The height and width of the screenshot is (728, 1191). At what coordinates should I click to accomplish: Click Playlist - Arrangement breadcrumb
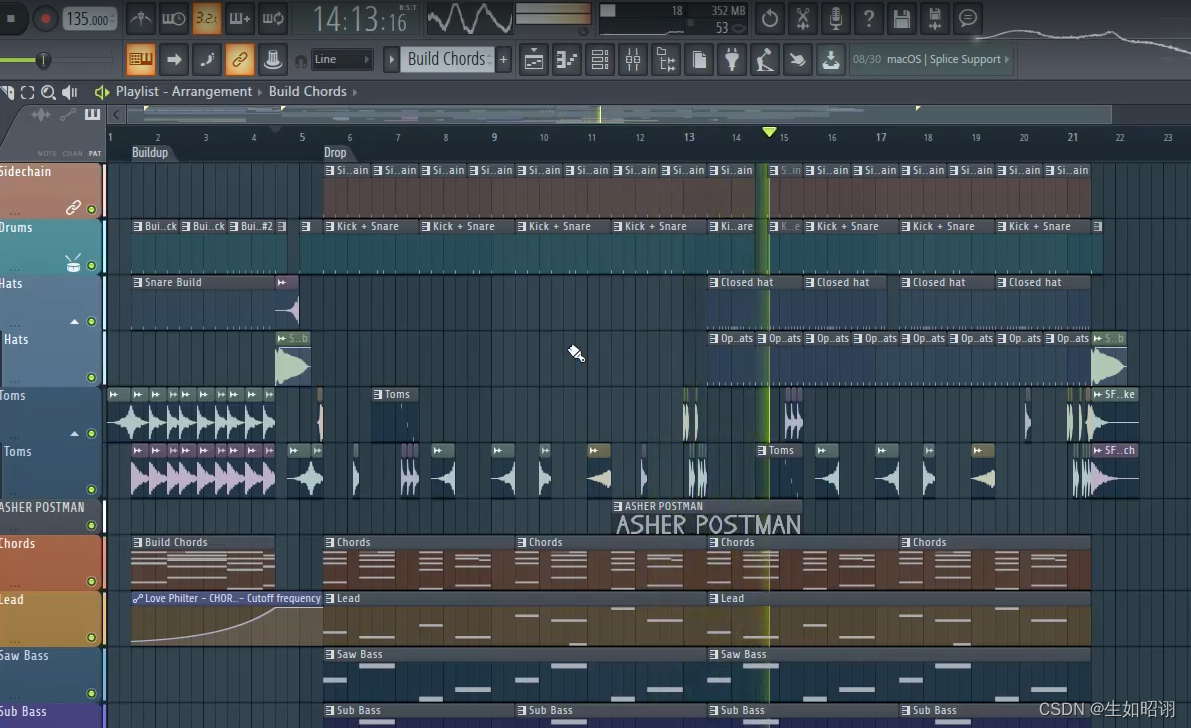tap(183, 91)
